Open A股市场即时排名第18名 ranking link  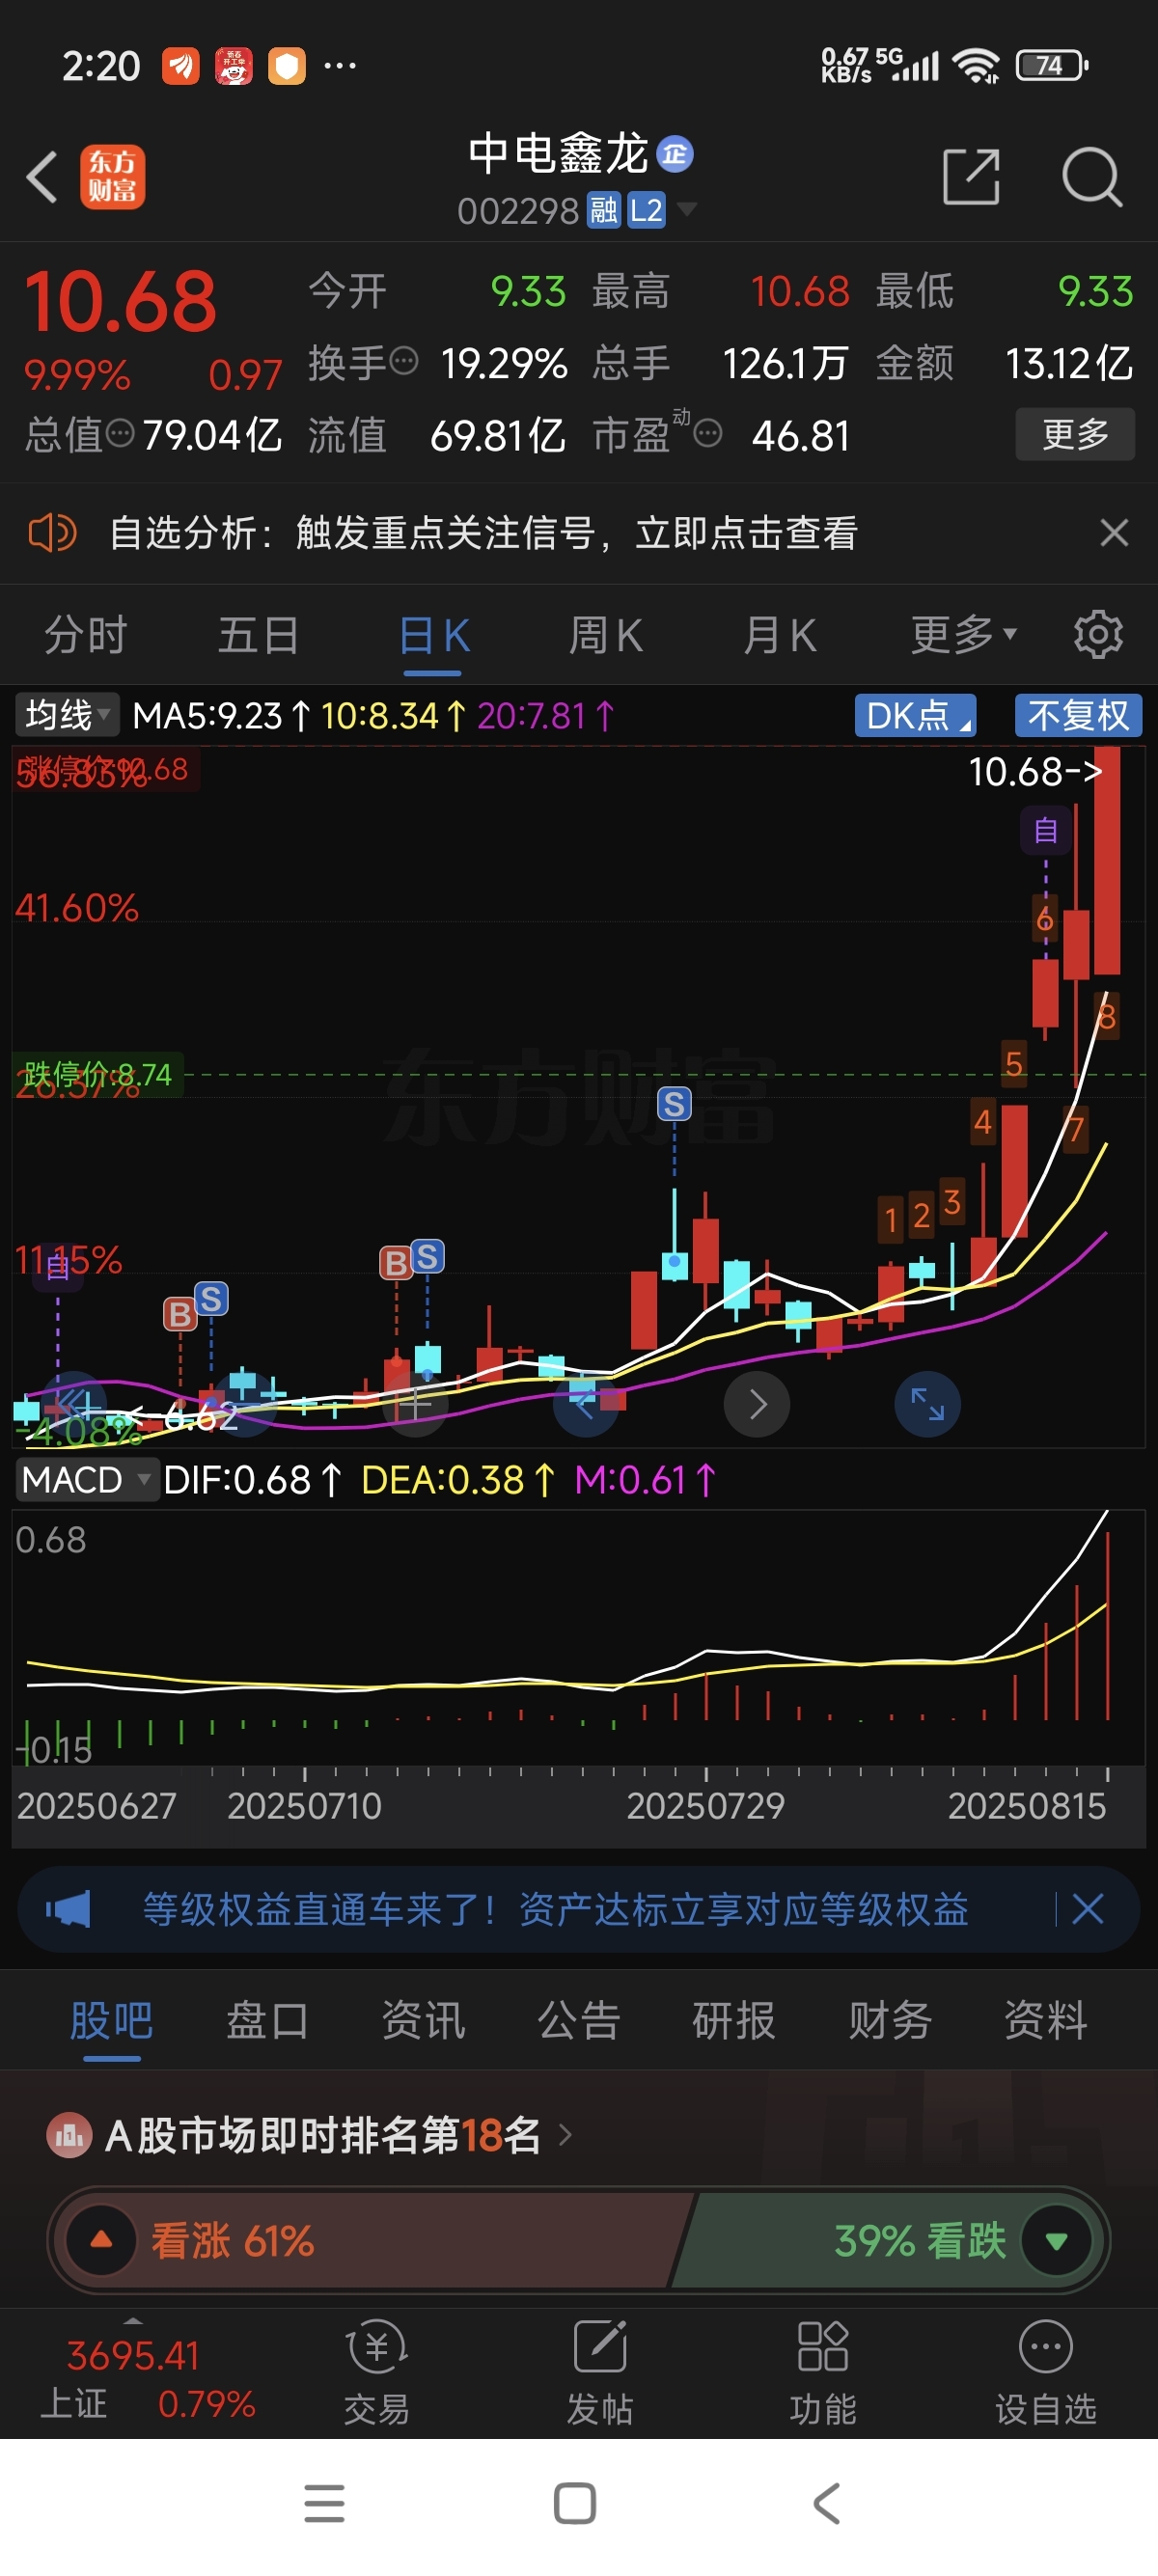point(338,2135)
